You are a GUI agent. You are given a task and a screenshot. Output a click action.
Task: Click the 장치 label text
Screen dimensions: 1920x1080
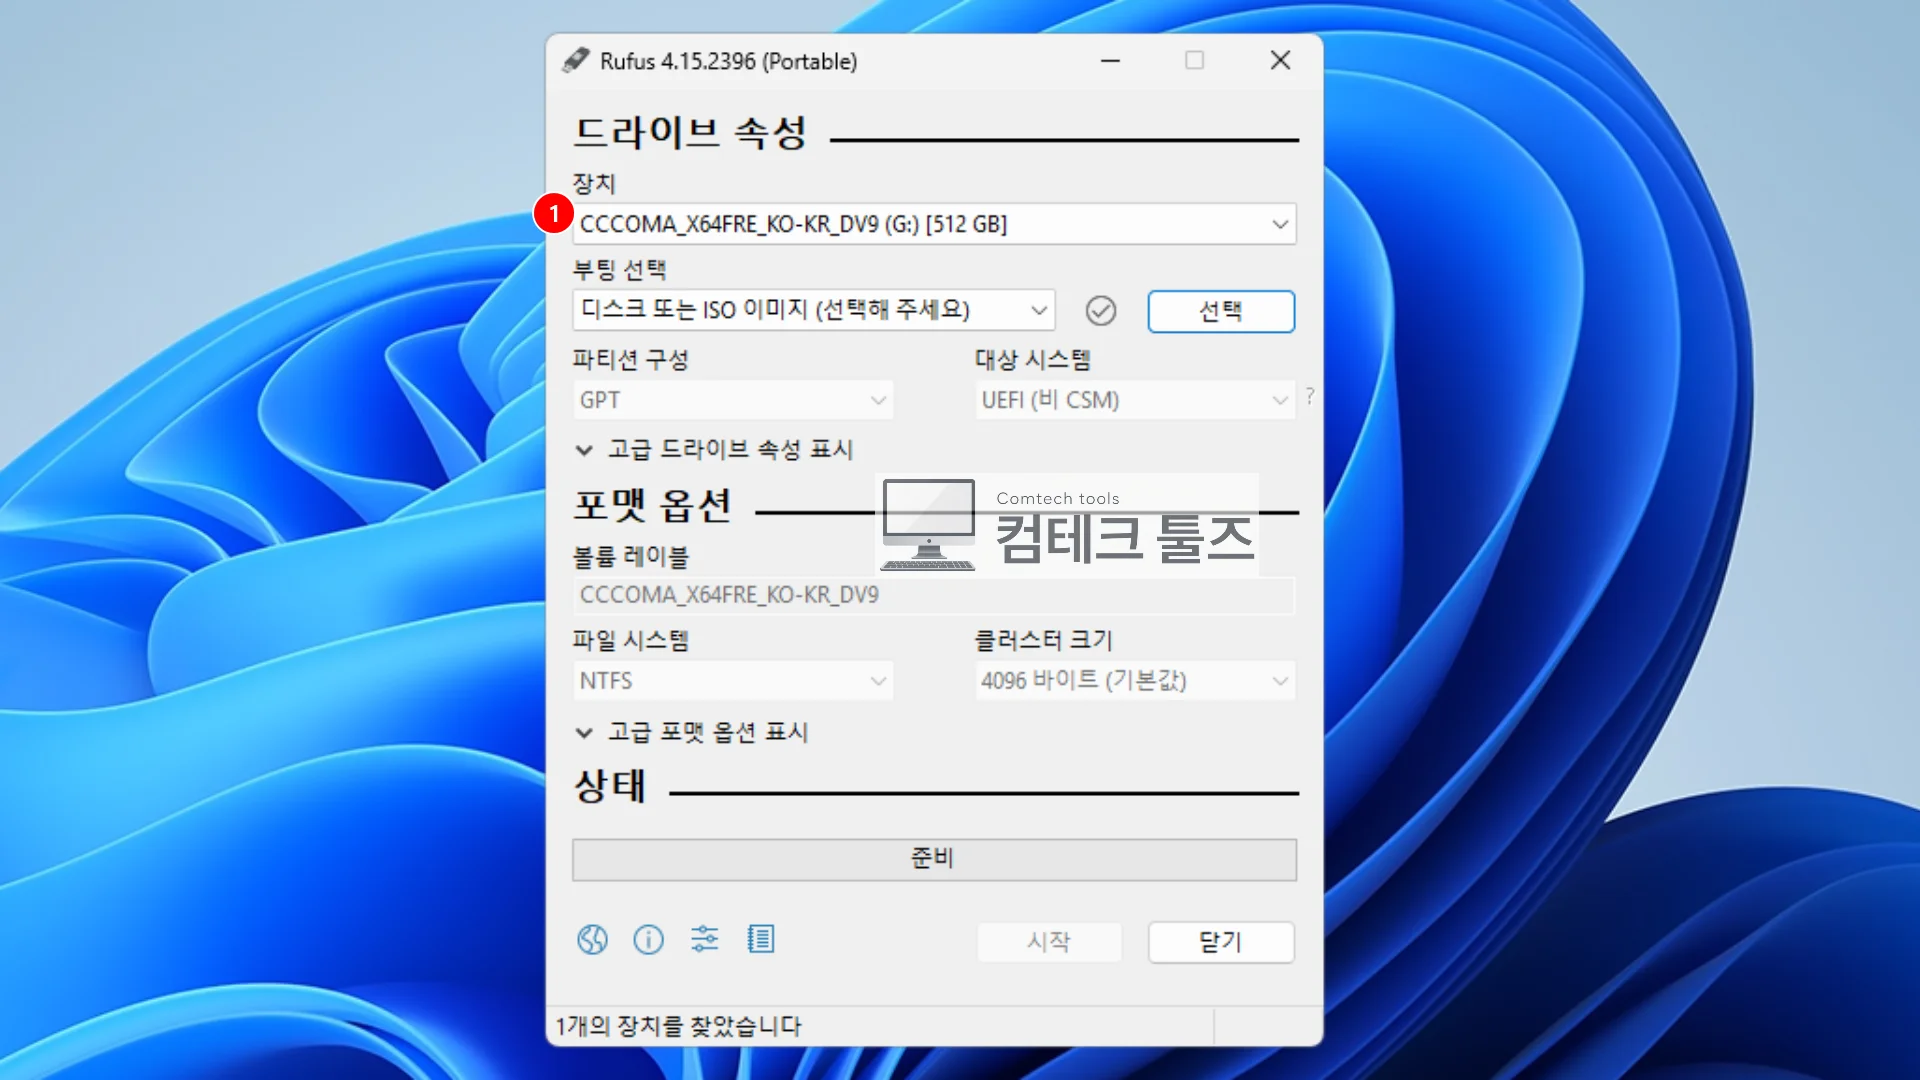pos(594,184)
